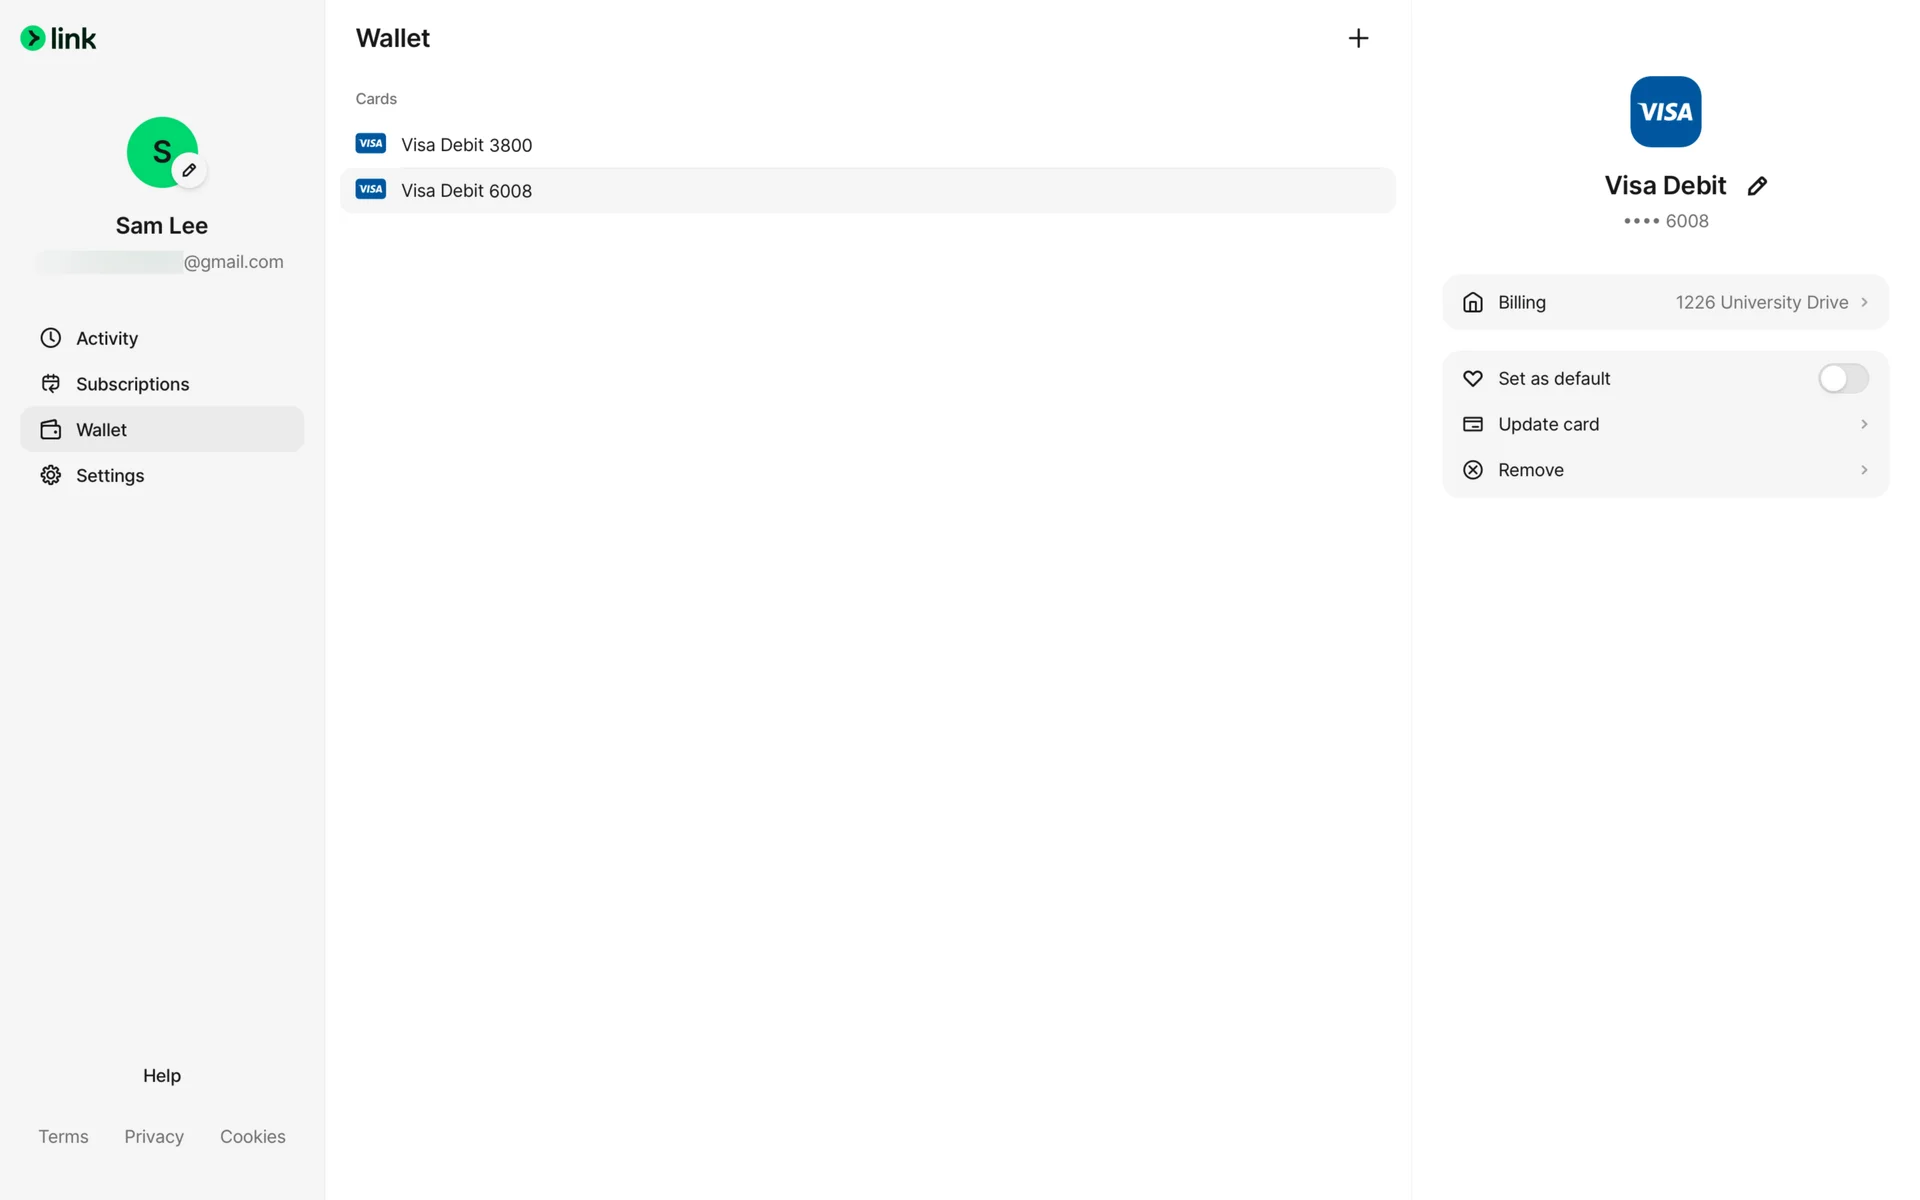Click the Update card icon

1472,424
